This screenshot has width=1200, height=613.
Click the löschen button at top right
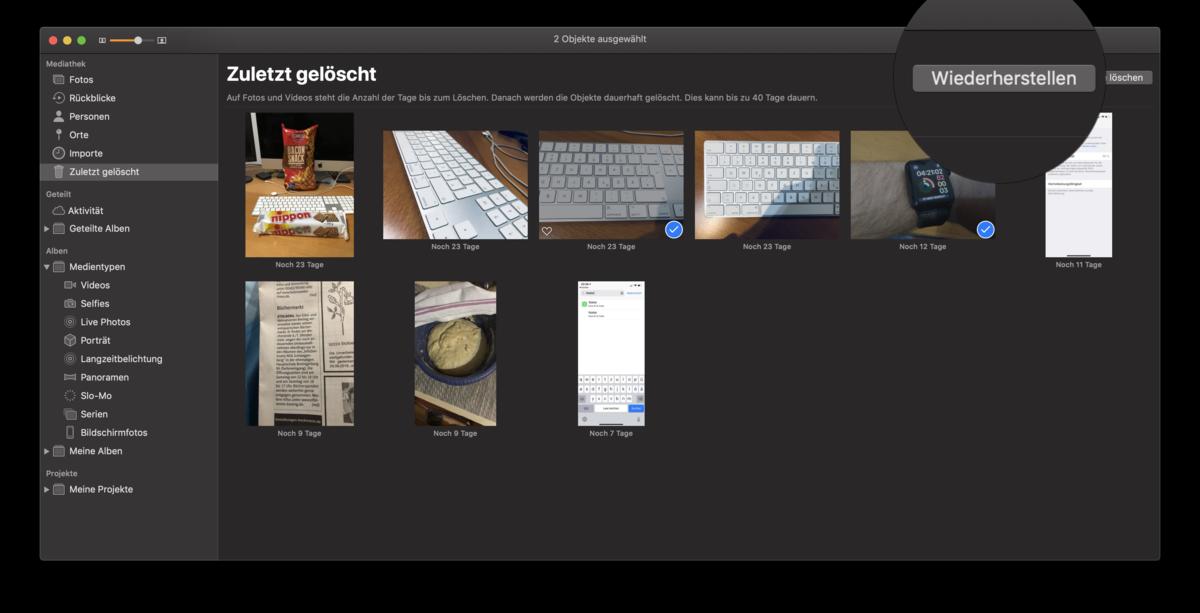tap(1126, 78)
